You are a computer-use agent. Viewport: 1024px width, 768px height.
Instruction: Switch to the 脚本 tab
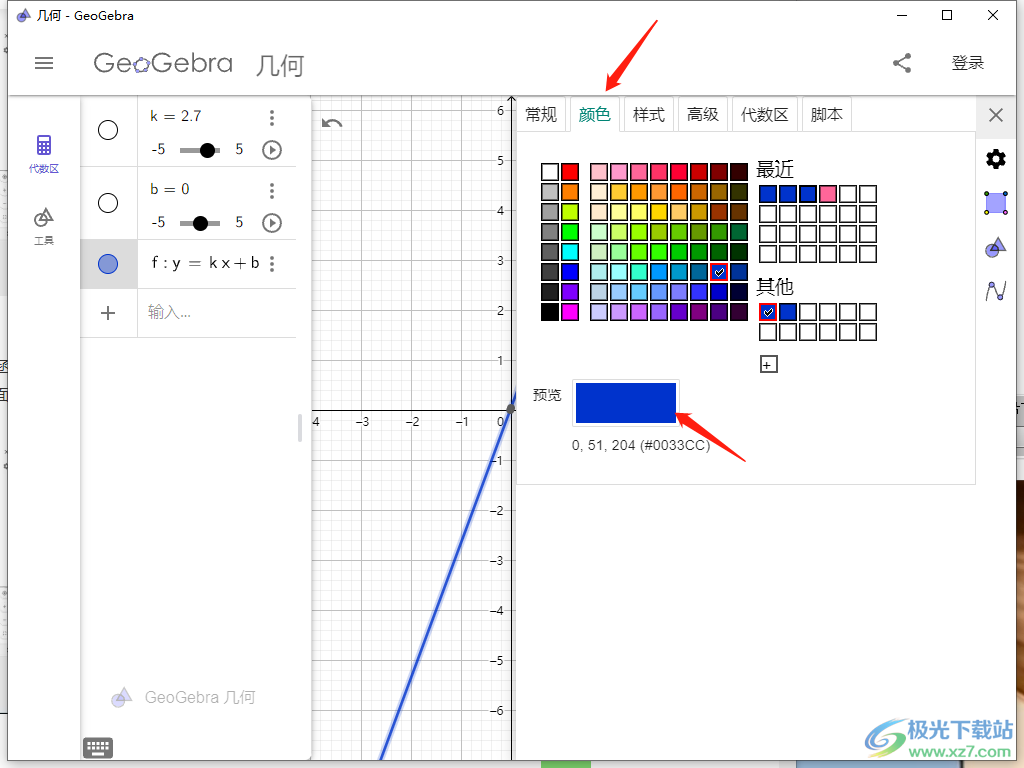click(x=826, y=115)
